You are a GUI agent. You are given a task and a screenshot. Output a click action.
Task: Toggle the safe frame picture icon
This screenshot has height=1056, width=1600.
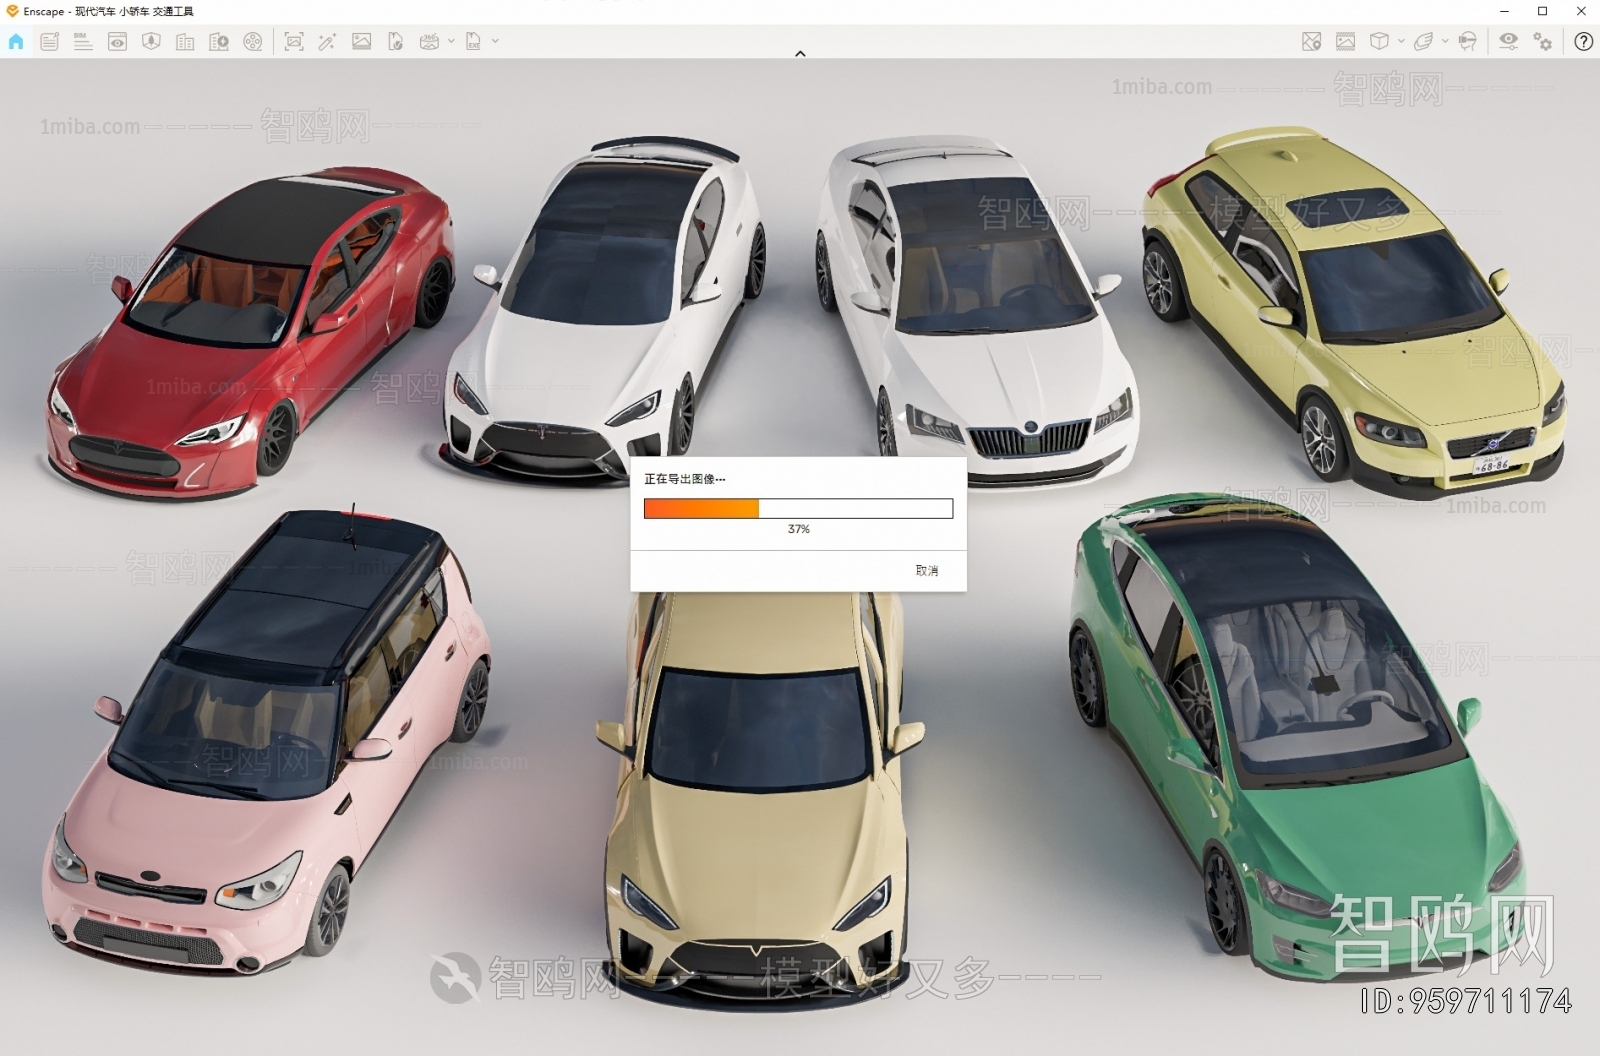coord(1345,41)
